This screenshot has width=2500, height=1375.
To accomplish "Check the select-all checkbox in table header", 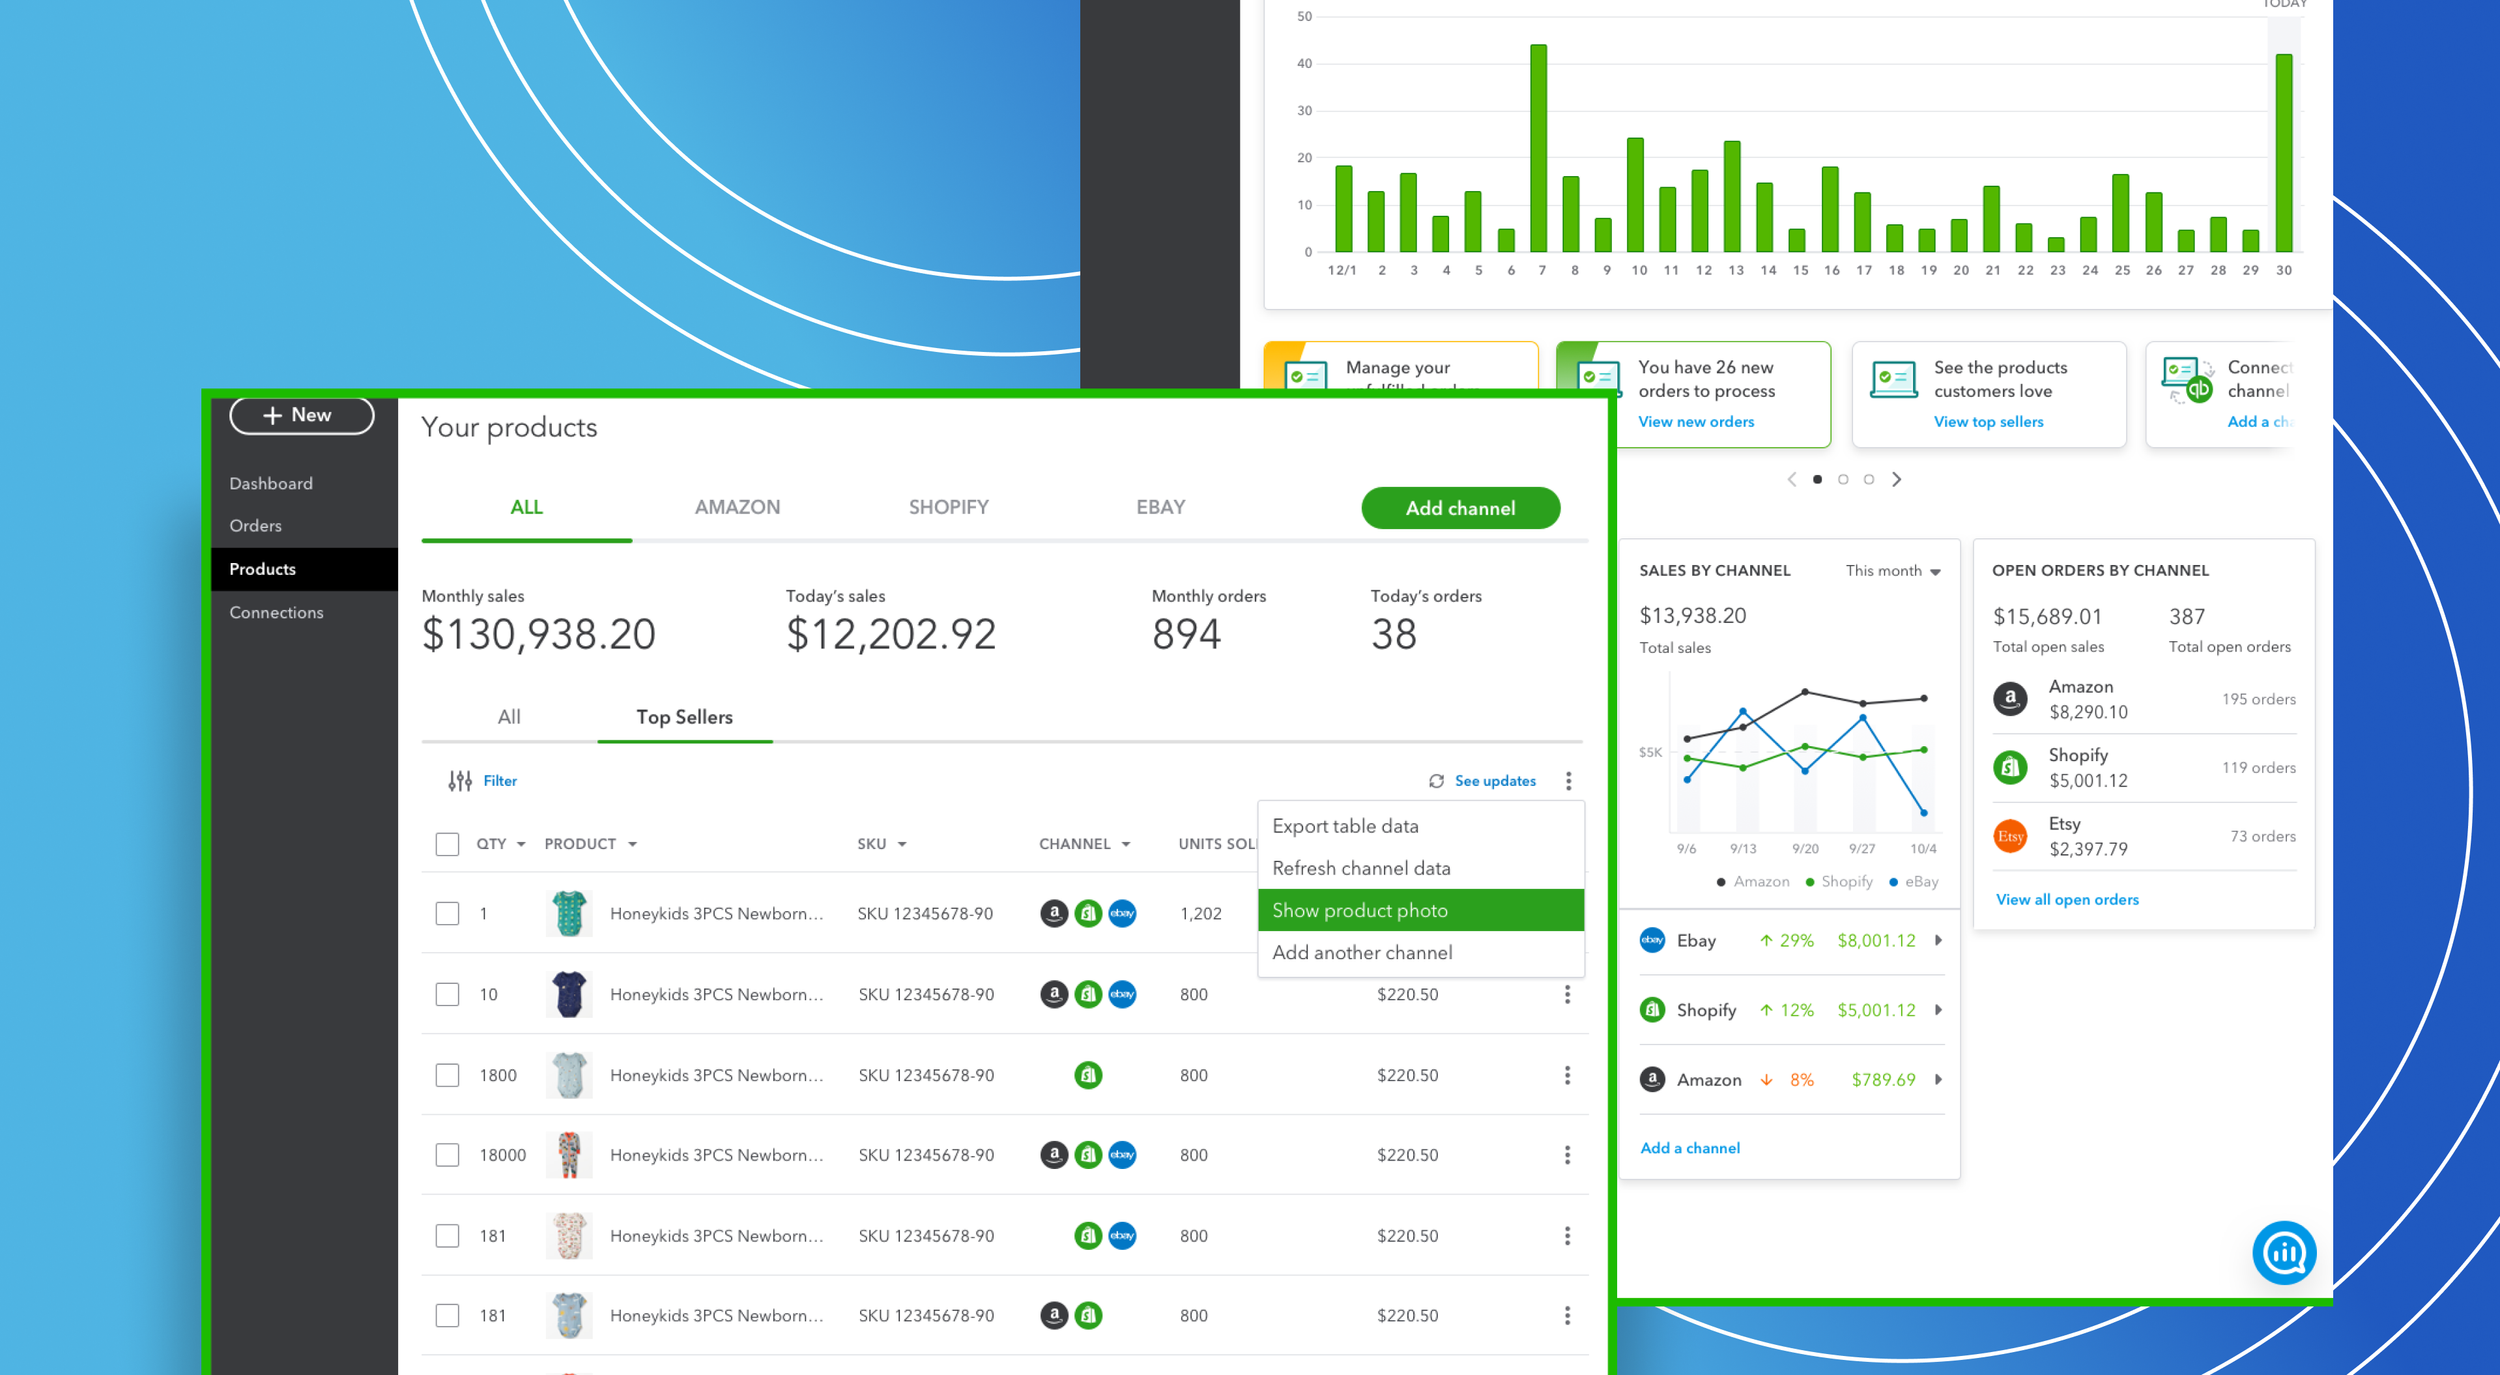I will pos(447,844).
